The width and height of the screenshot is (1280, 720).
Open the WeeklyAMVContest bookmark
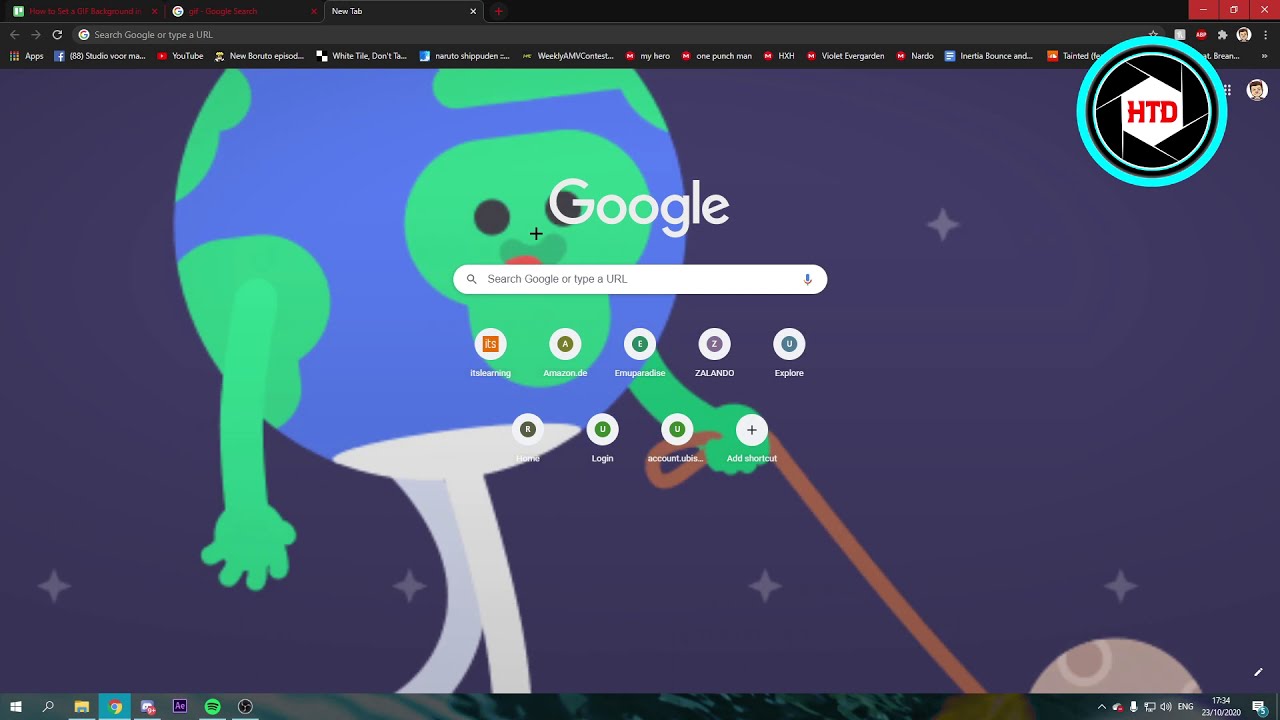point(568,56)
